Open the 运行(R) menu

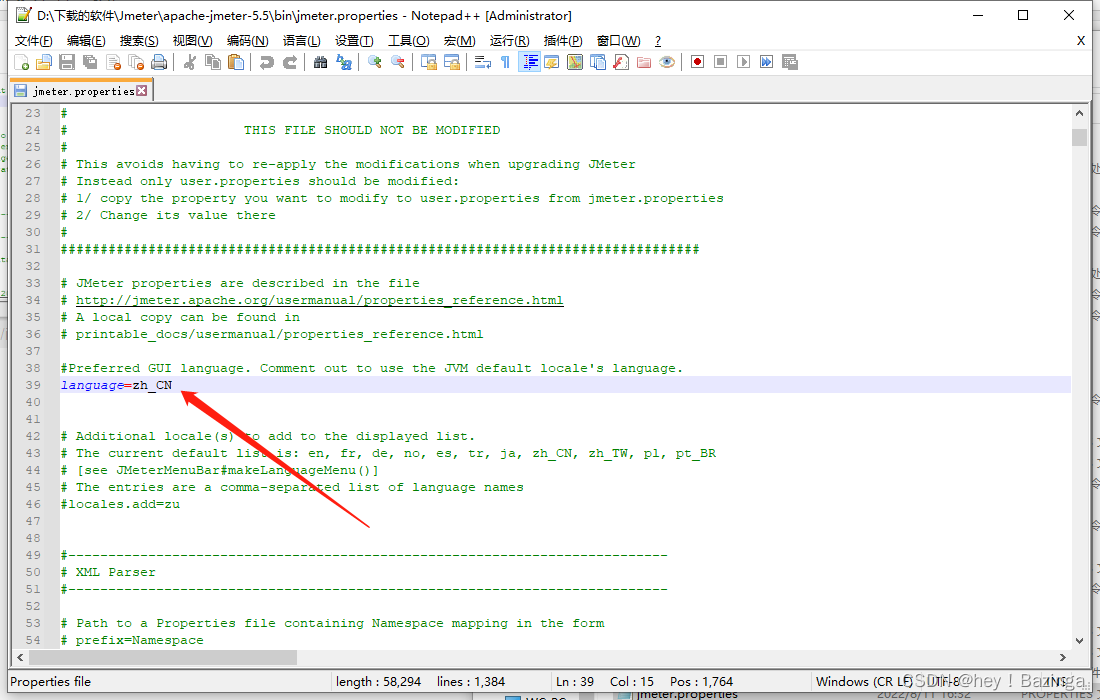click(x=510, y=41)
